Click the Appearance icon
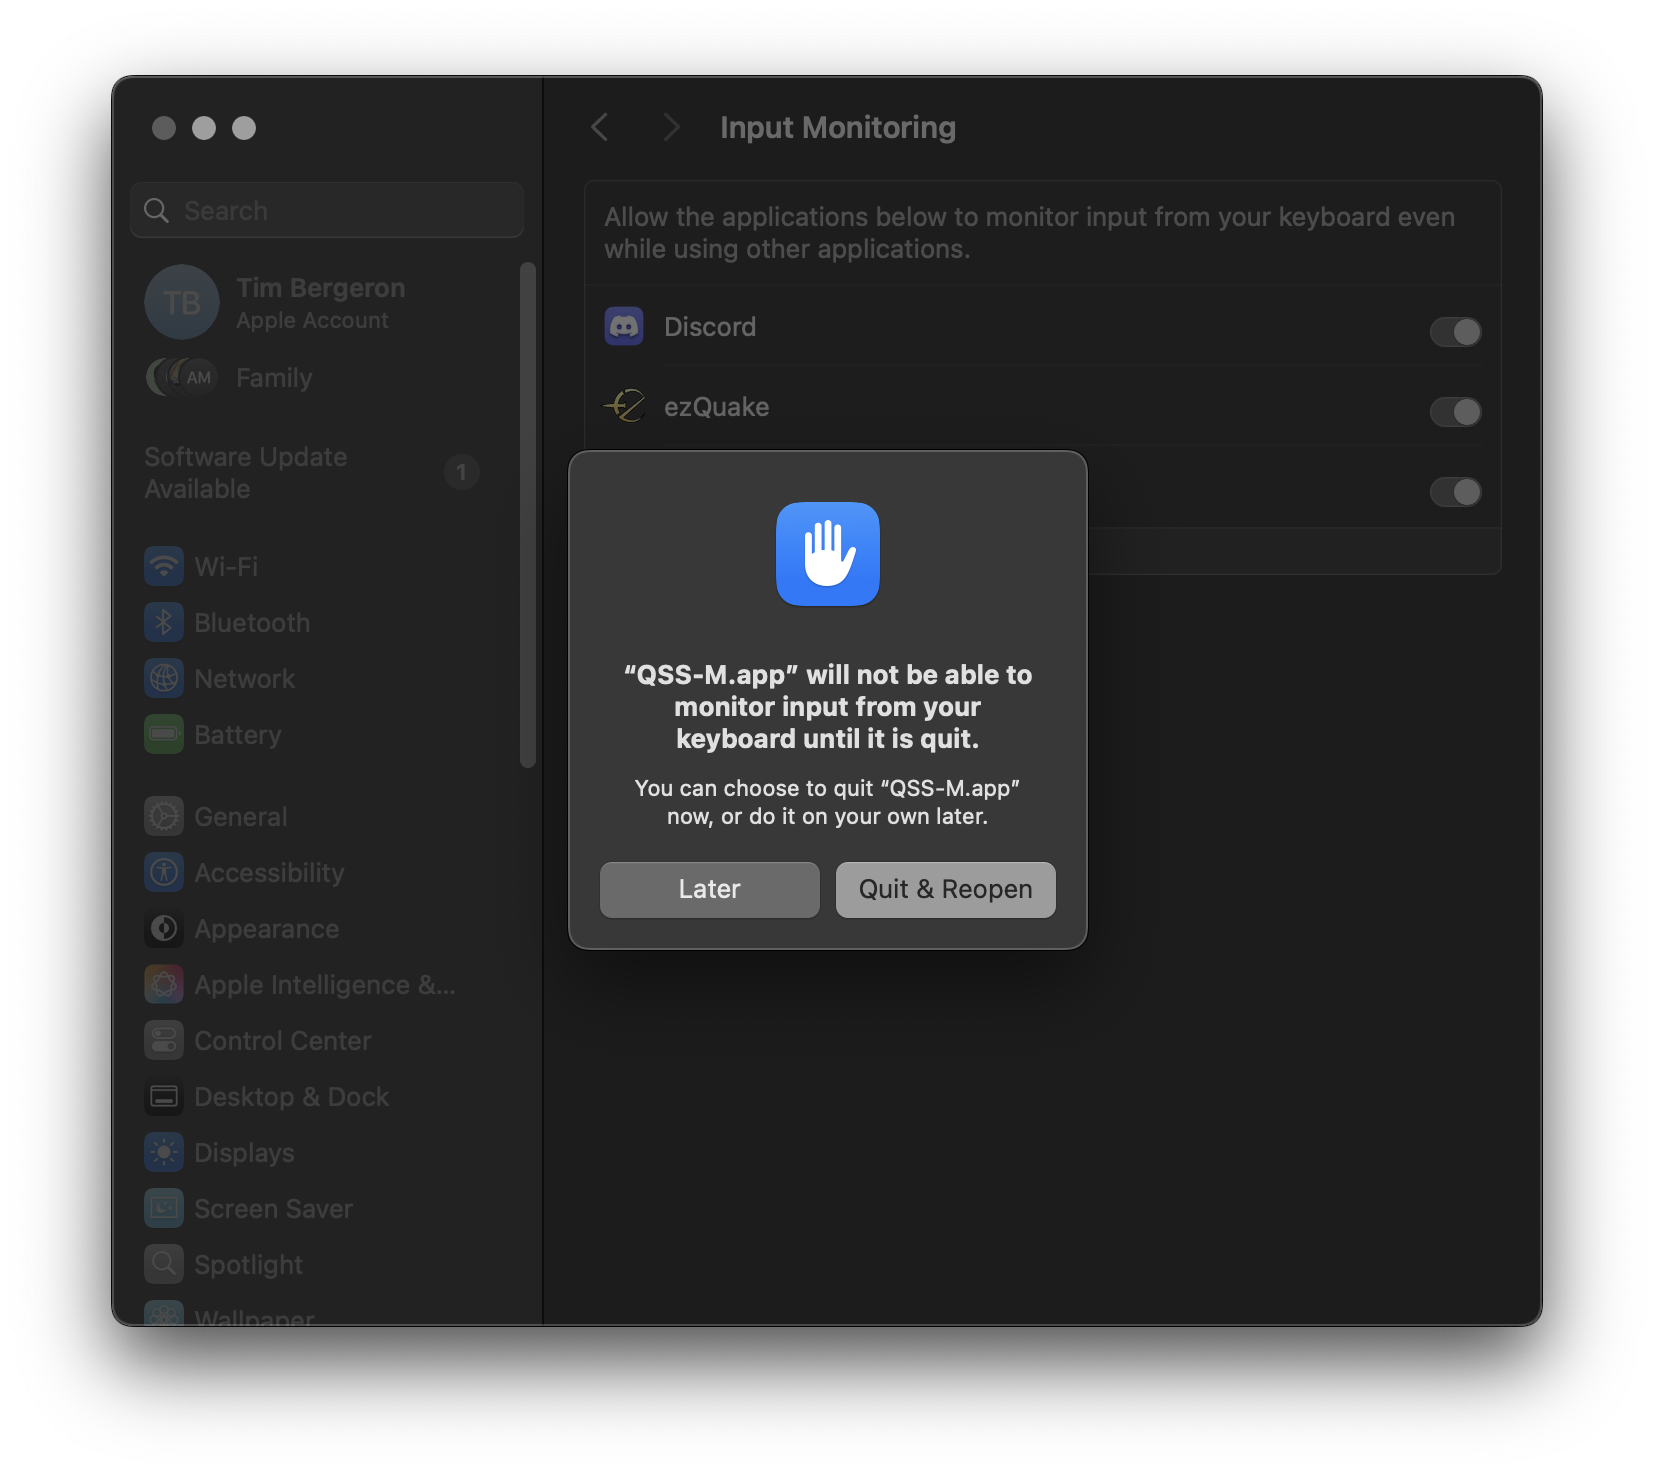 tap(164, 928)
